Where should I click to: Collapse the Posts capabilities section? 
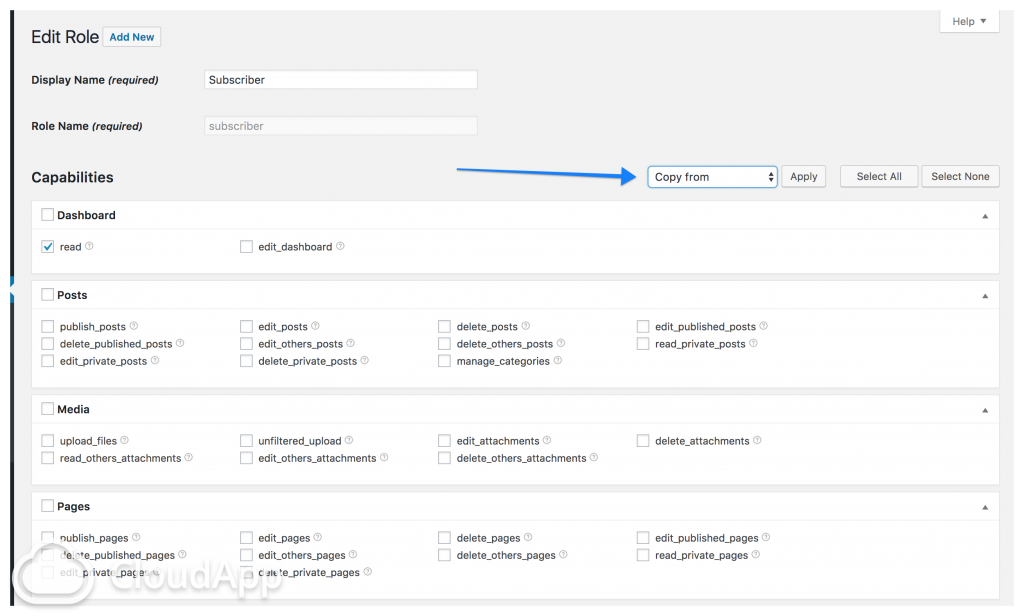click(x=984, y=295)
